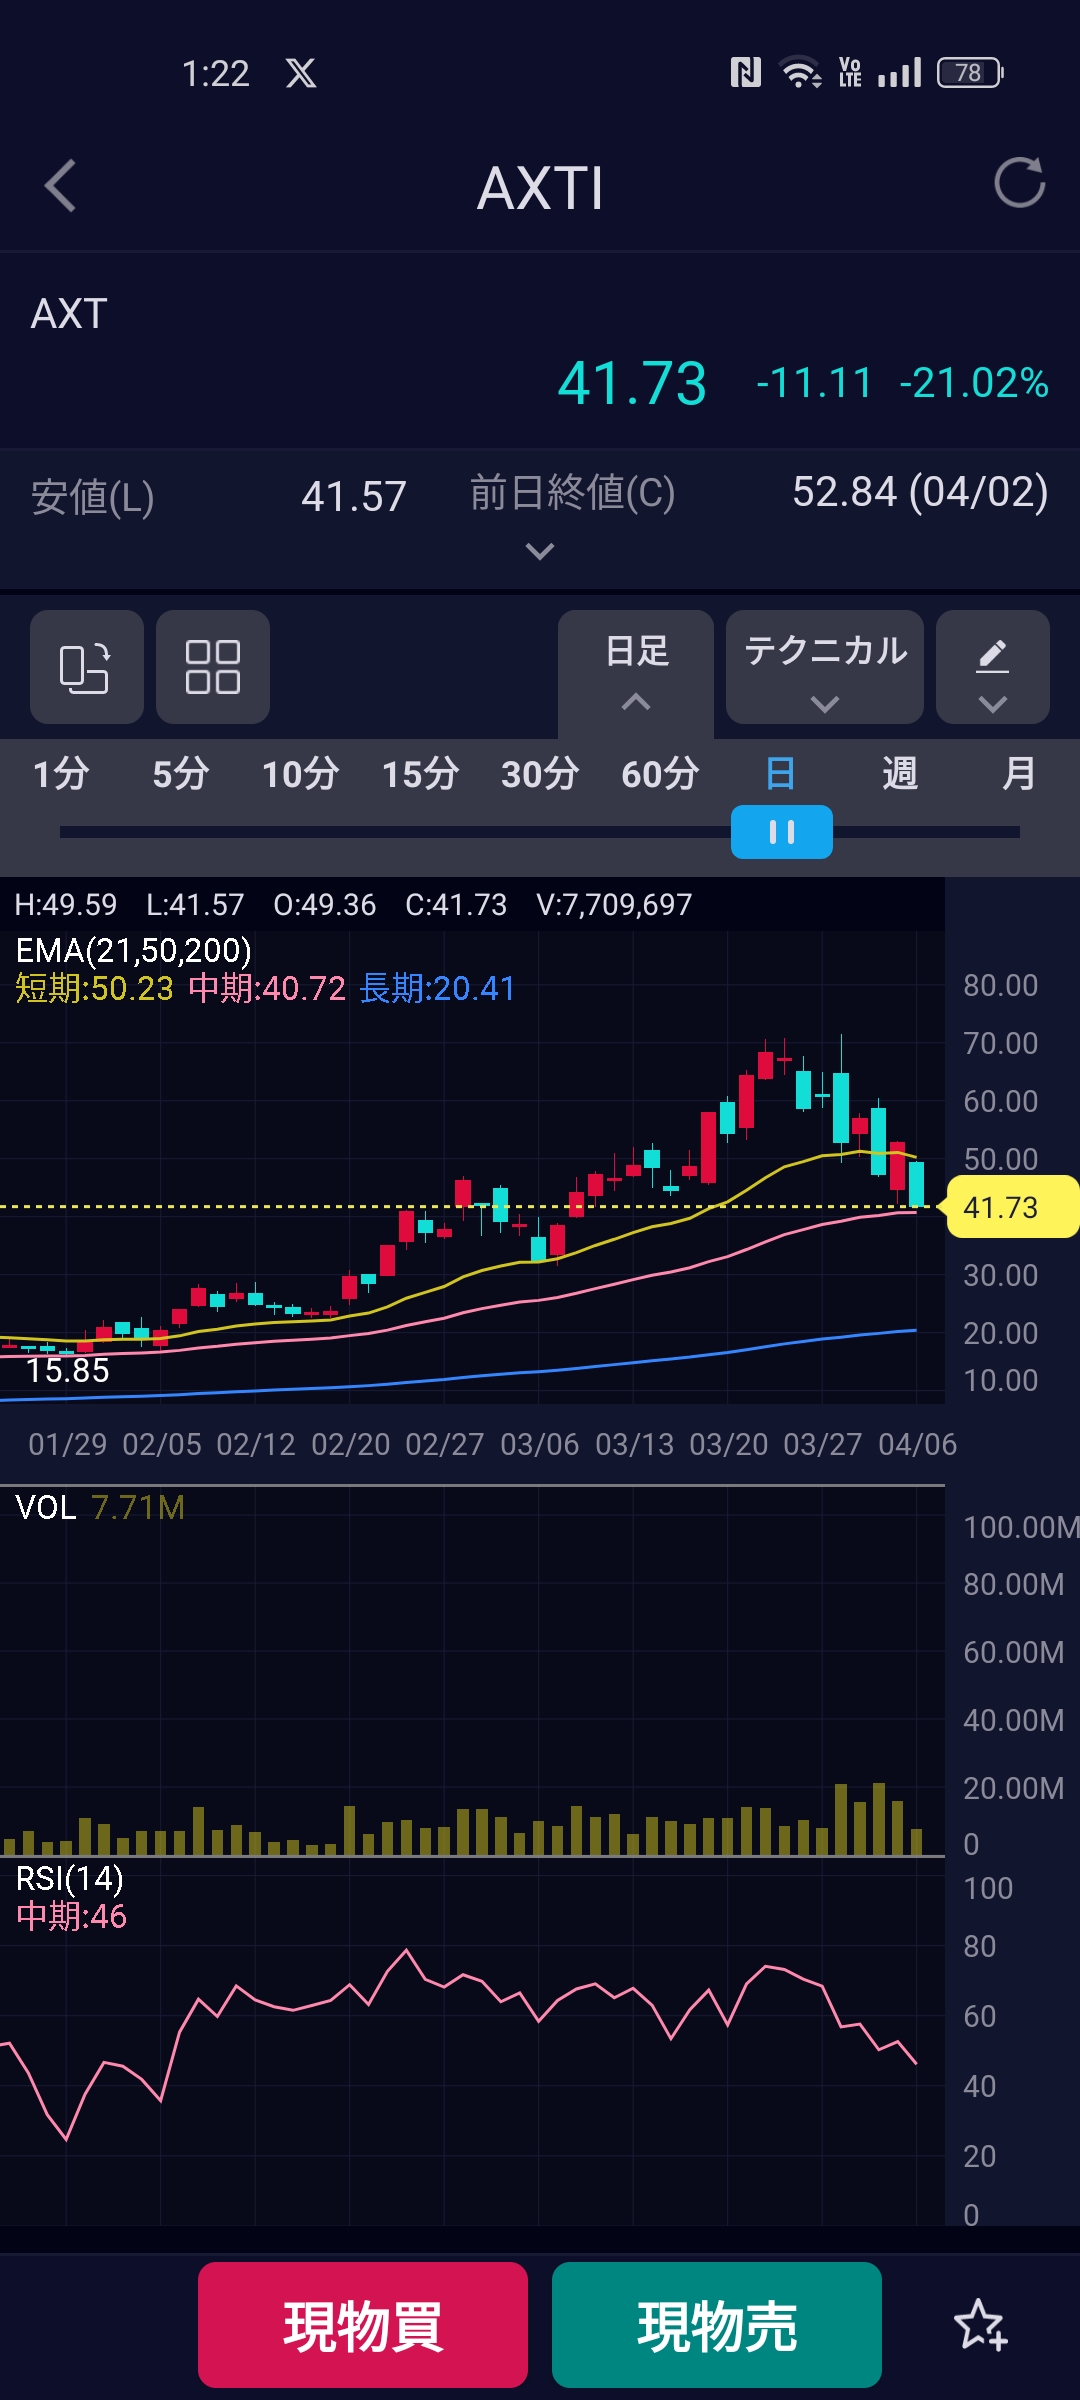1080x2400 pixels.
Task: Tap the battery indicator in status bar
Action: pos(969,73)
